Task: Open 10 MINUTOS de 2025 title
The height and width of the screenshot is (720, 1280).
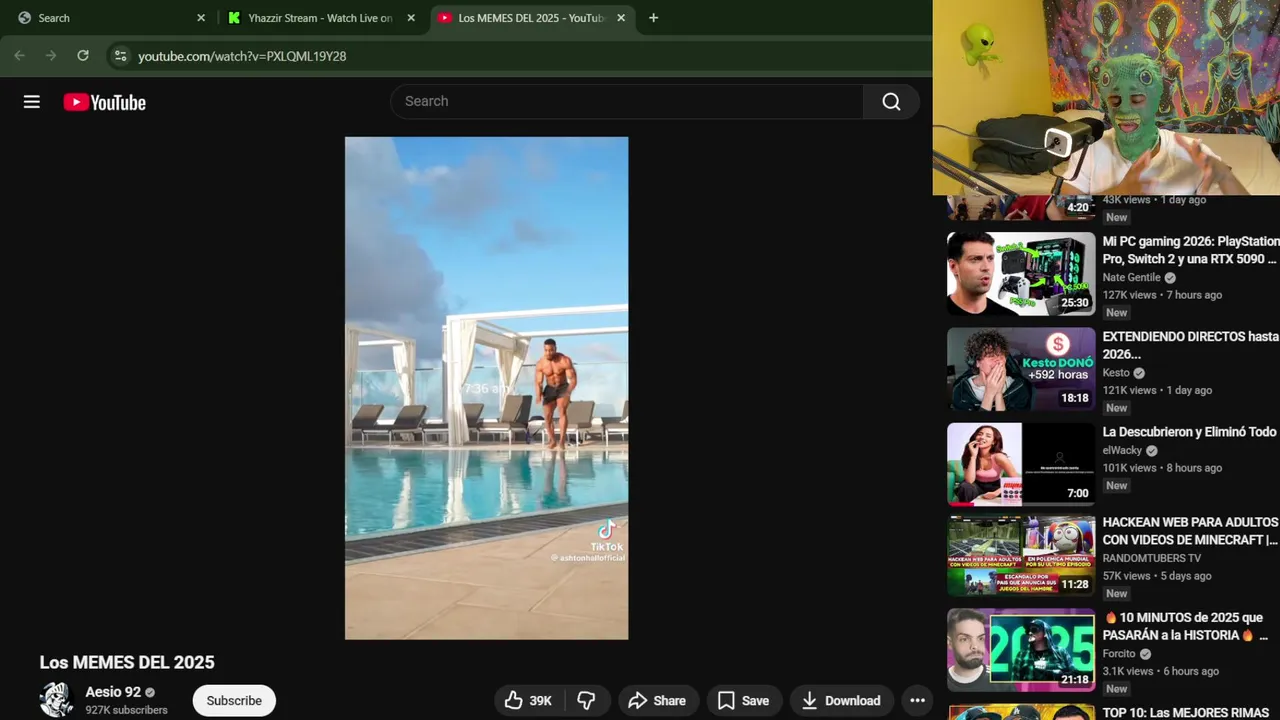Action: [x=1186, y=626]
